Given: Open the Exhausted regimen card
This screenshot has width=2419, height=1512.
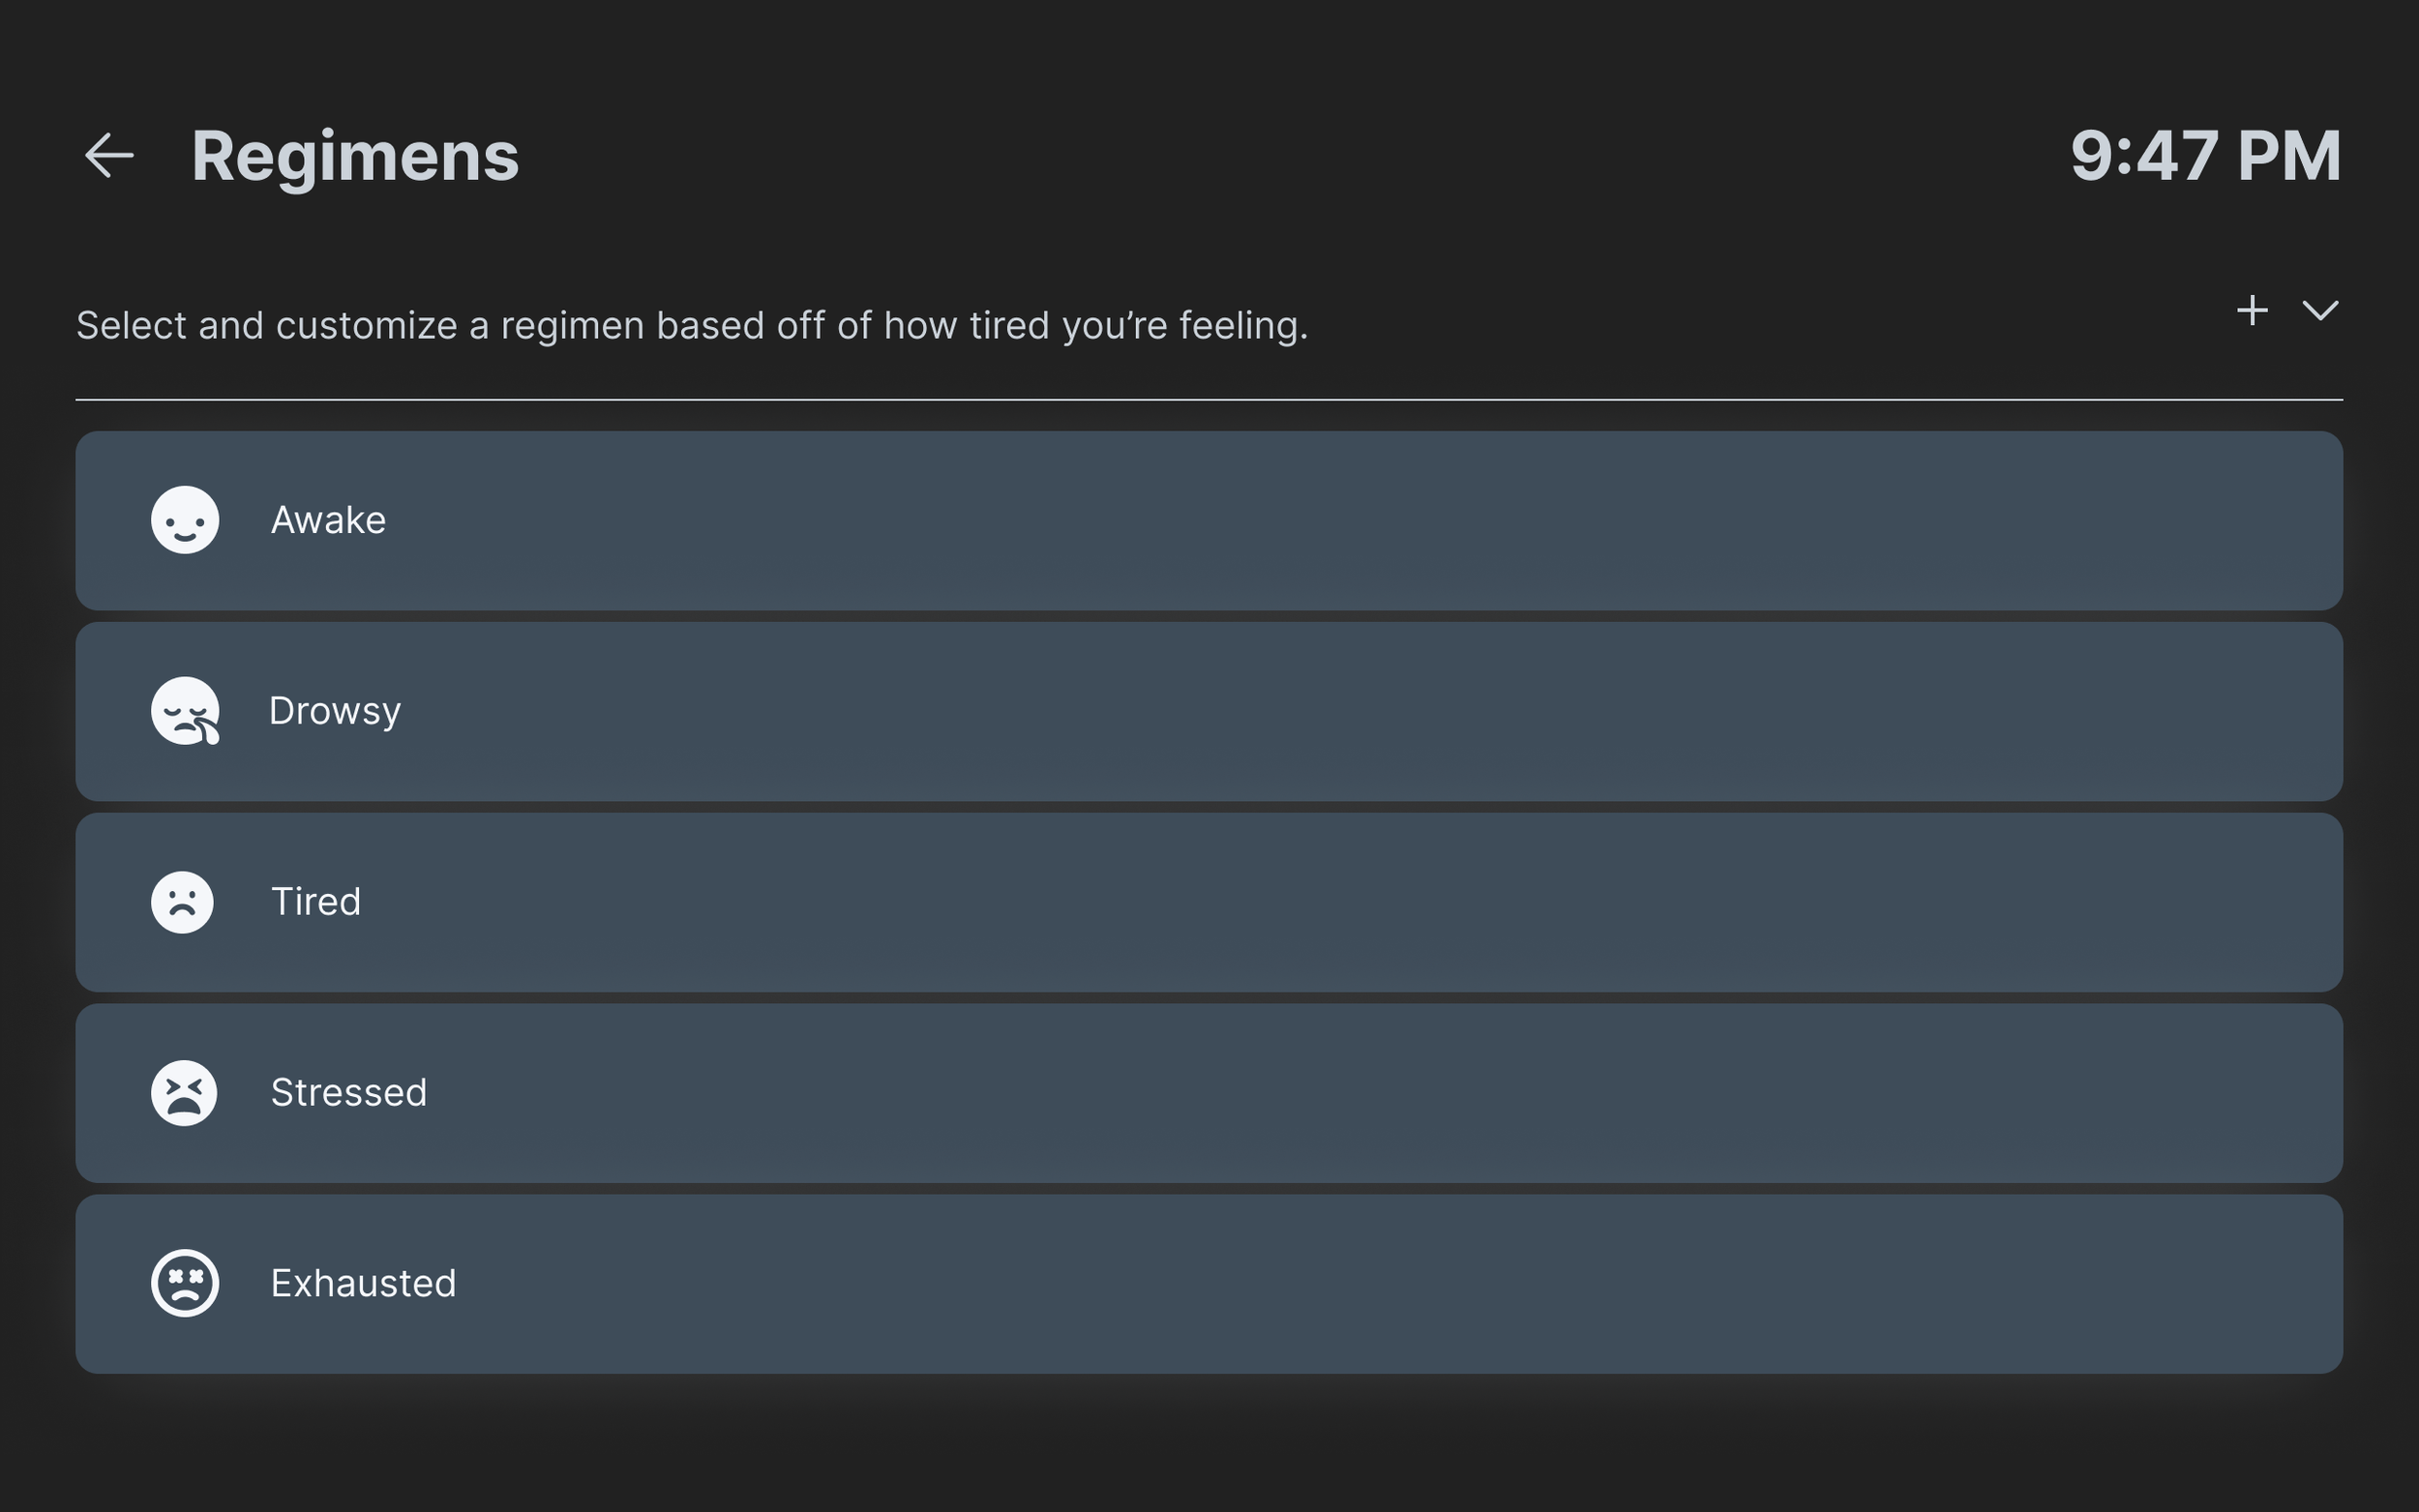Looking at the screenshot, I should pos(1300,1283).
